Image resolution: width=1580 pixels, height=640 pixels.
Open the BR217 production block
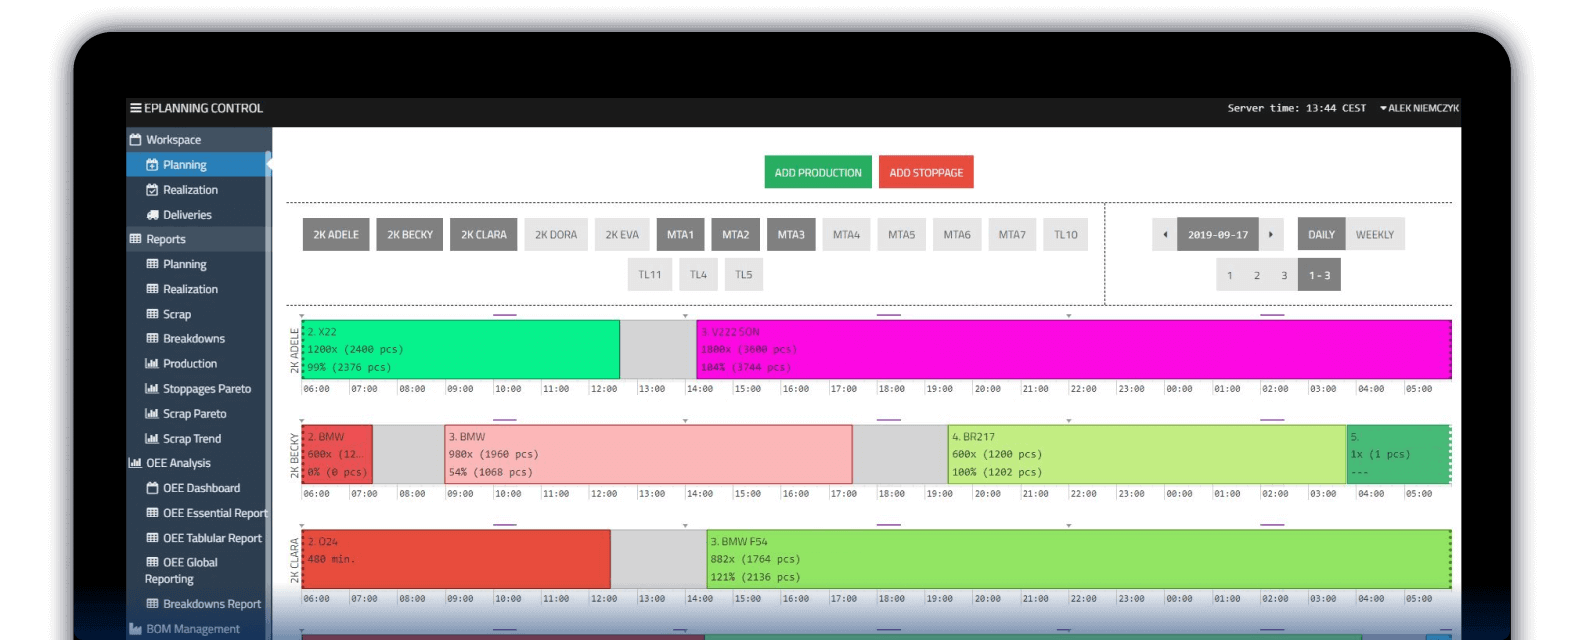[1148, 454]
